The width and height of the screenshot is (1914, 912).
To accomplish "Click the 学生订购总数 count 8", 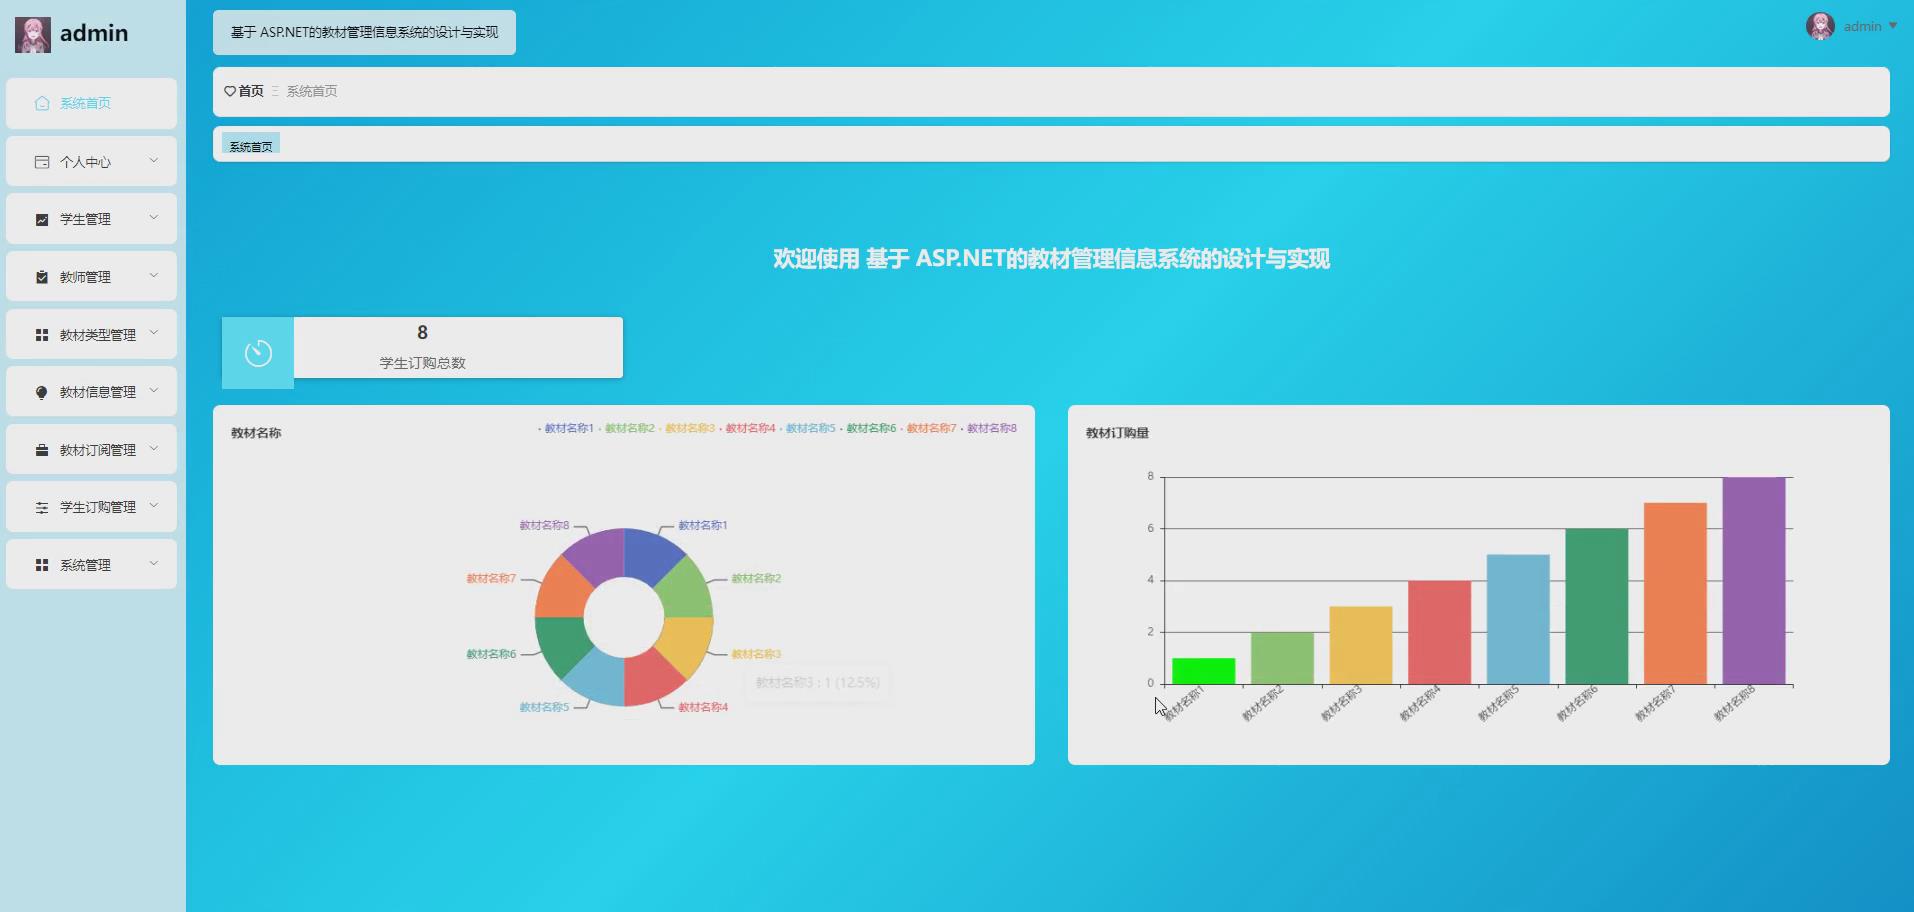I will coord(422,332).
